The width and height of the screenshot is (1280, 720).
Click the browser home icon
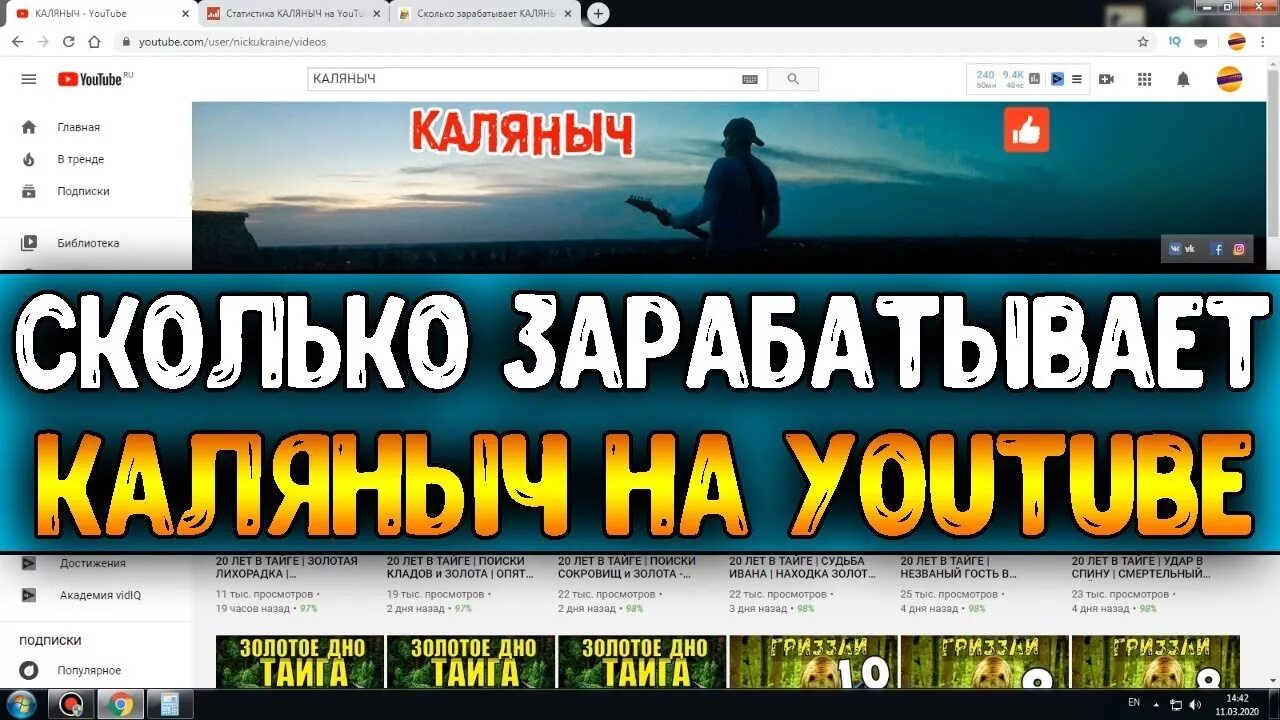95,42
